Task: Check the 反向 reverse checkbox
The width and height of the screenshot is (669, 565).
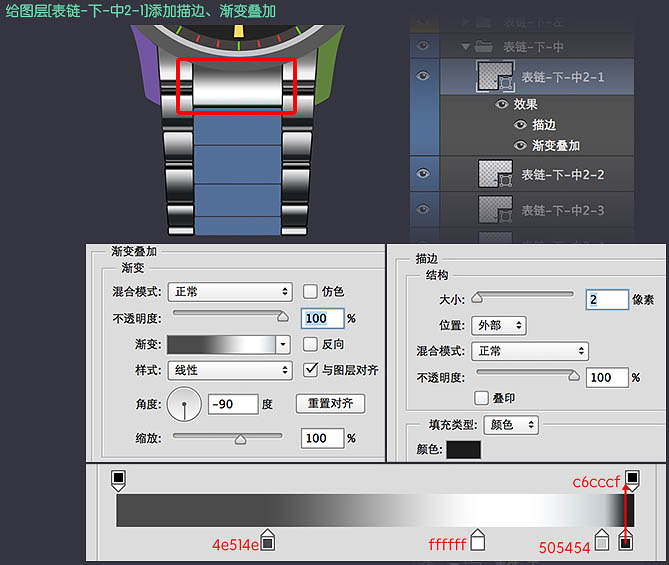Action: click(311, 344)
